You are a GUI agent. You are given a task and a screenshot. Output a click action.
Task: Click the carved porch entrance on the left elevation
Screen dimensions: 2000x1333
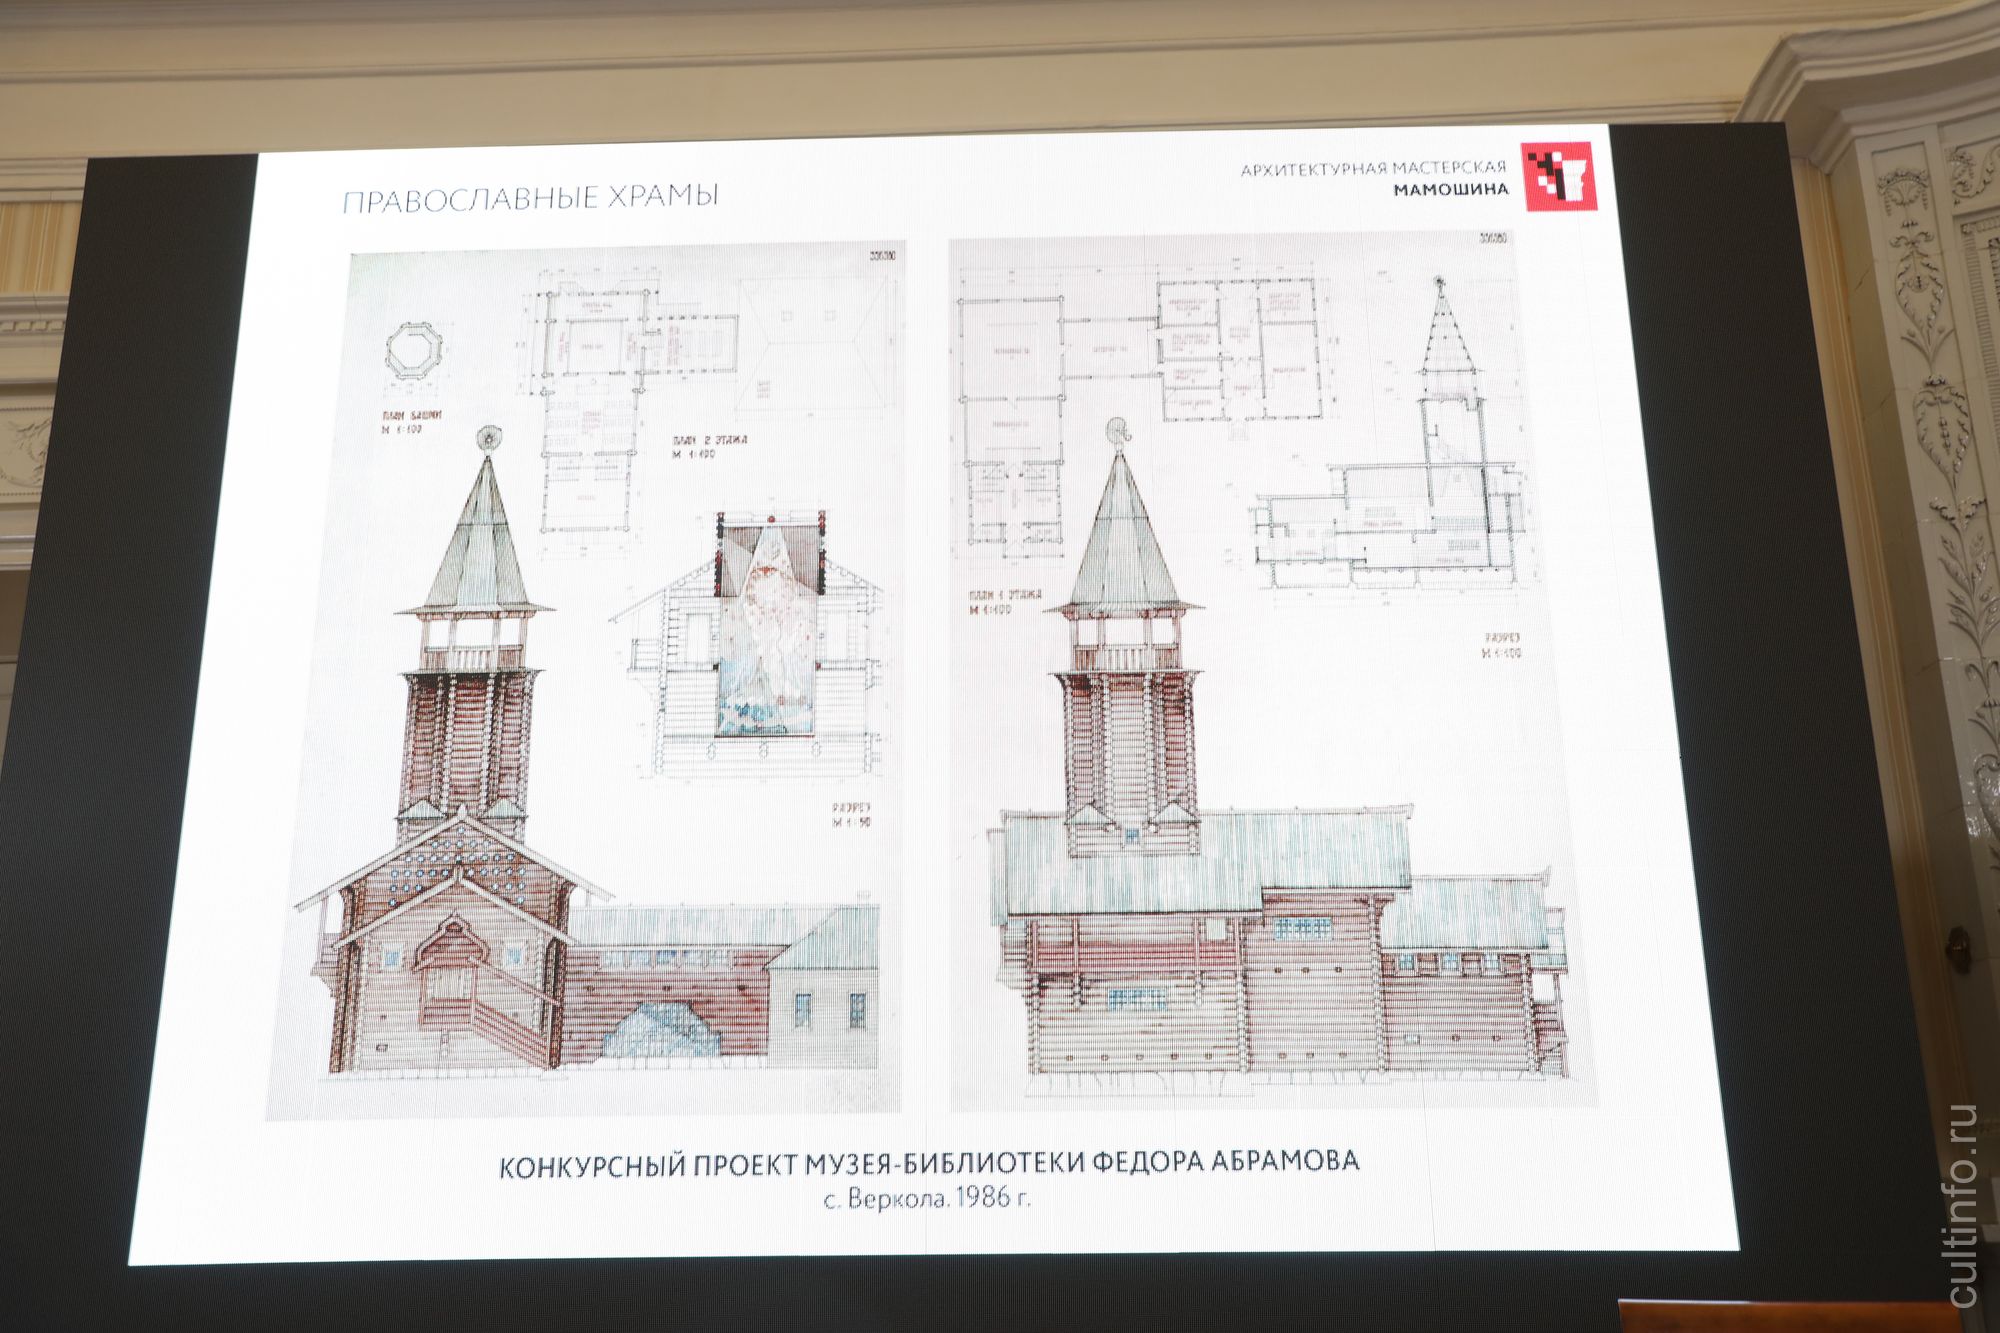[x=450, y=975]
